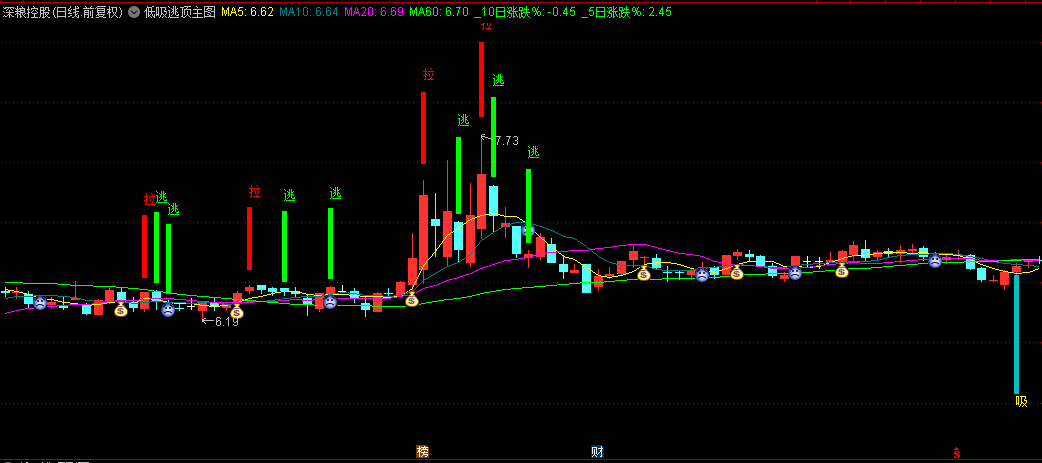Open the 财 marker on the bottom axis

click(597, 452)
